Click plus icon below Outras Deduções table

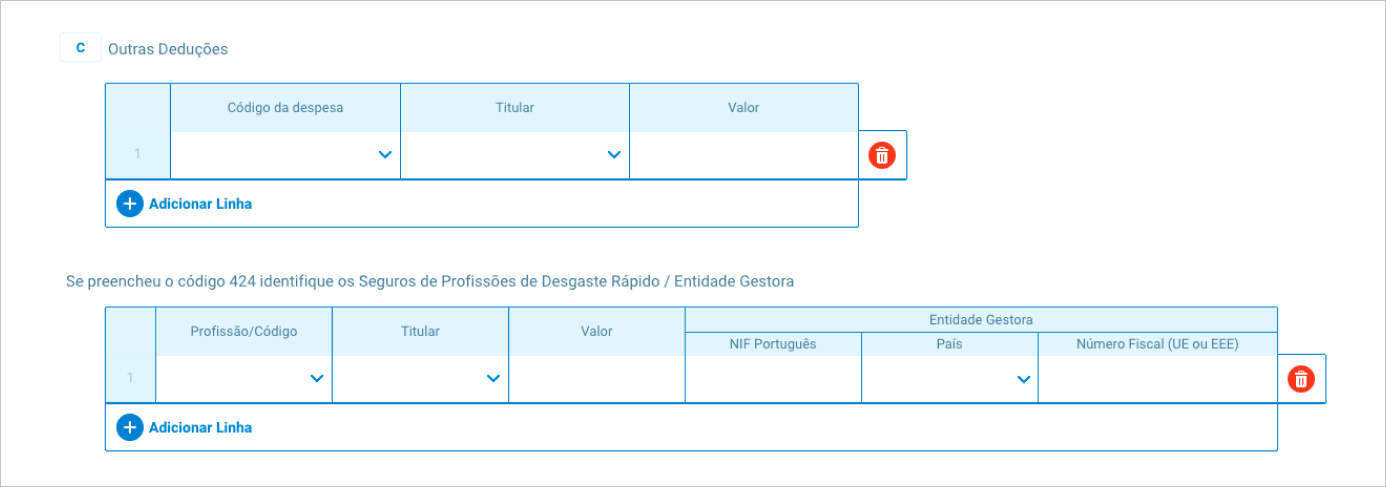click(x=130, y=204)
